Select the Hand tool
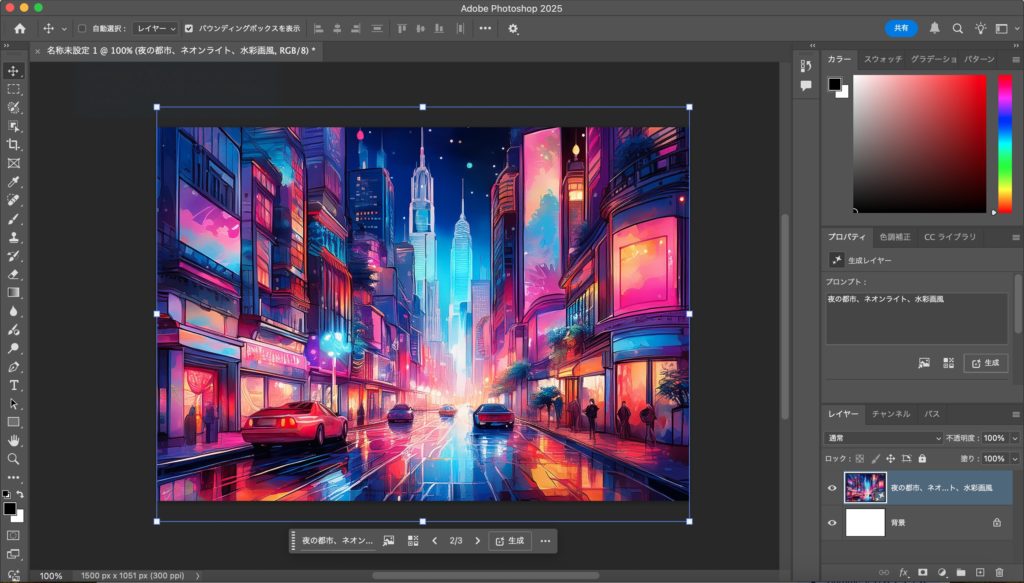Viewport: 1024px width, 583px height. coord(14,440)
